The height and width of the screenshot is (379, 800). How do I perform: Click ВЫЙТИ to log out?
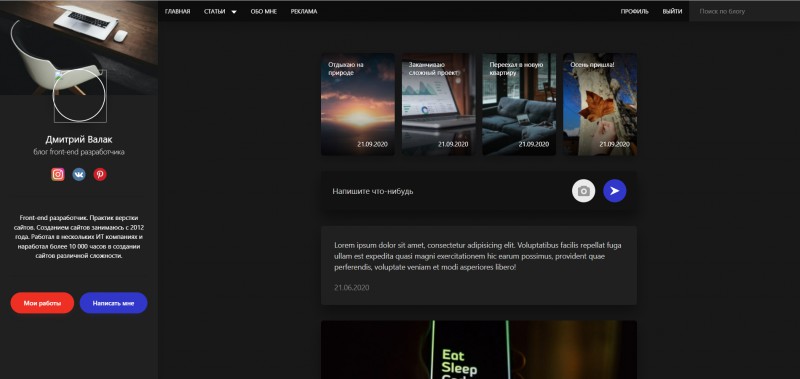672,12
